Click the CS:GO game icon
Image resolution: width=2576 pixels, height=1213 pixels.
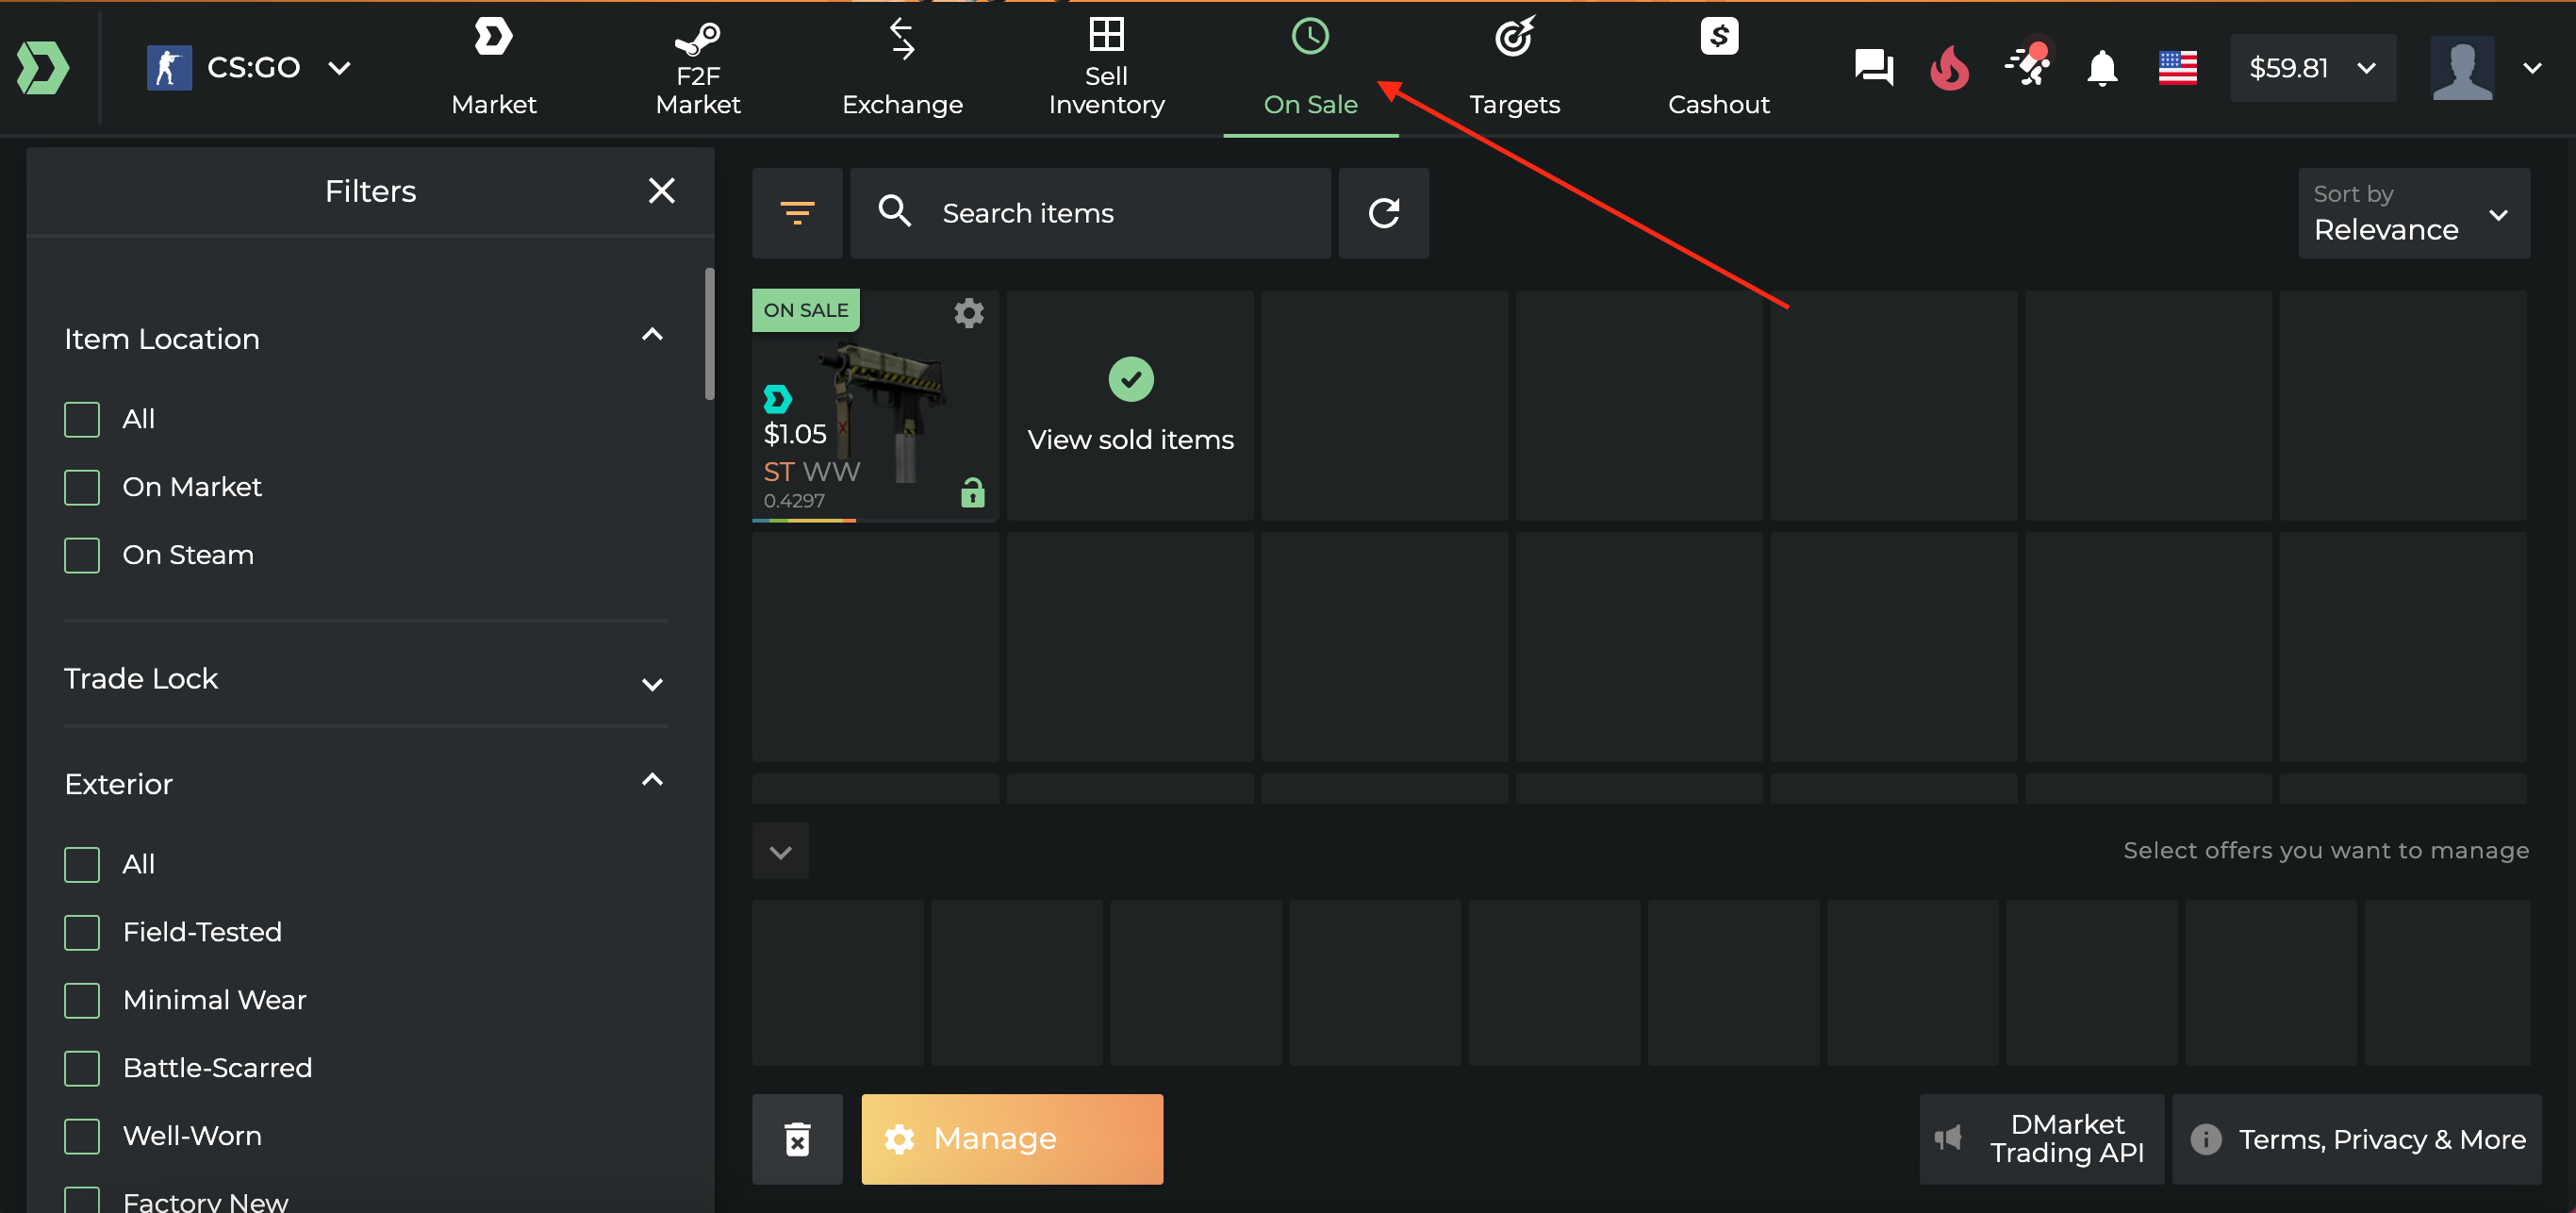(169, 68)
